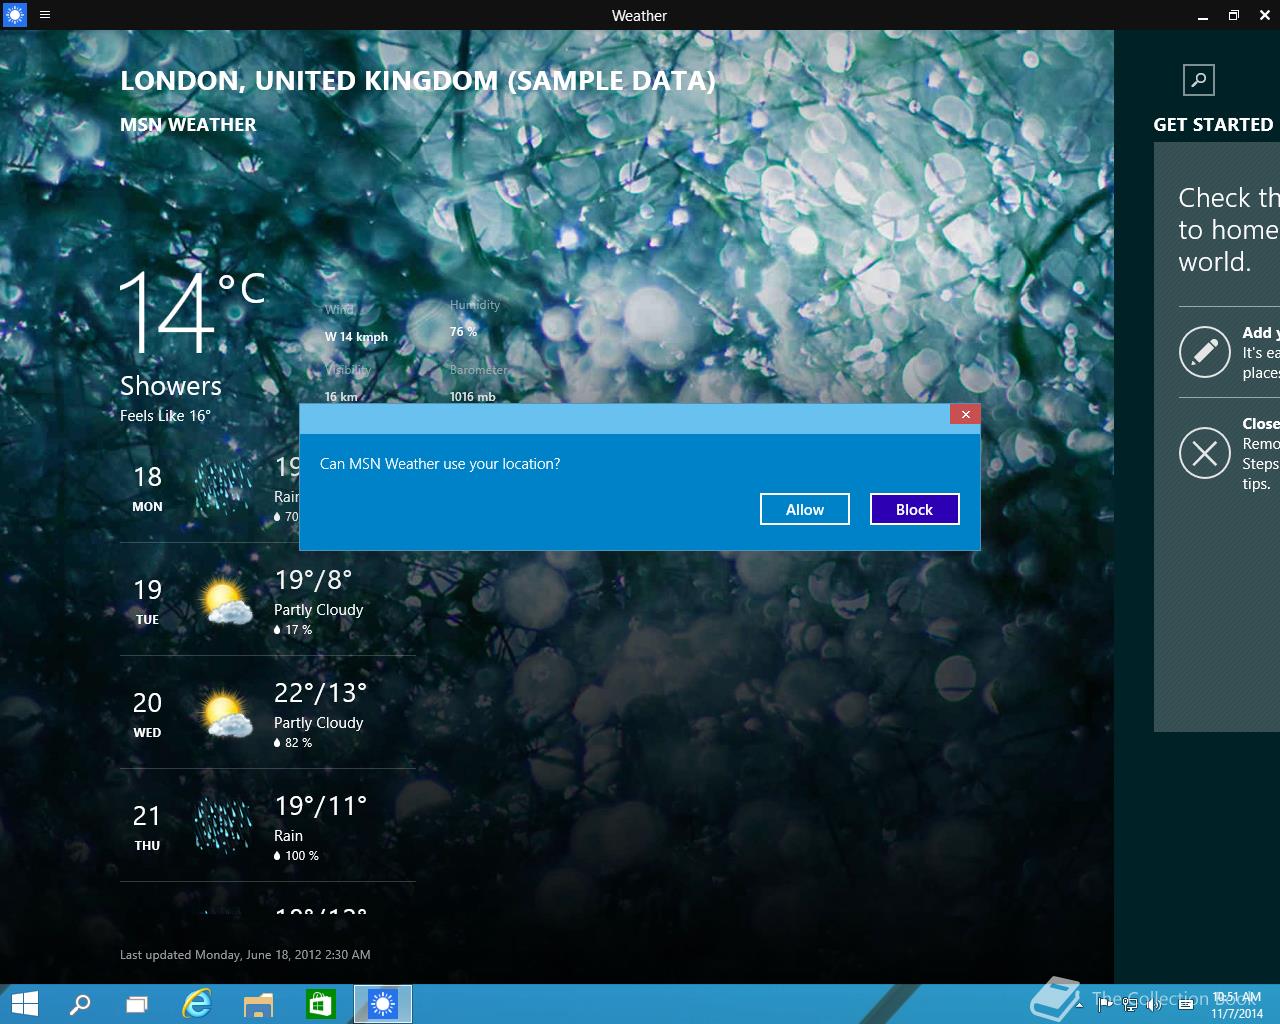1280x1024 pixels.
Task: Click the Showers condition text
Action: [x=171, y=386]
